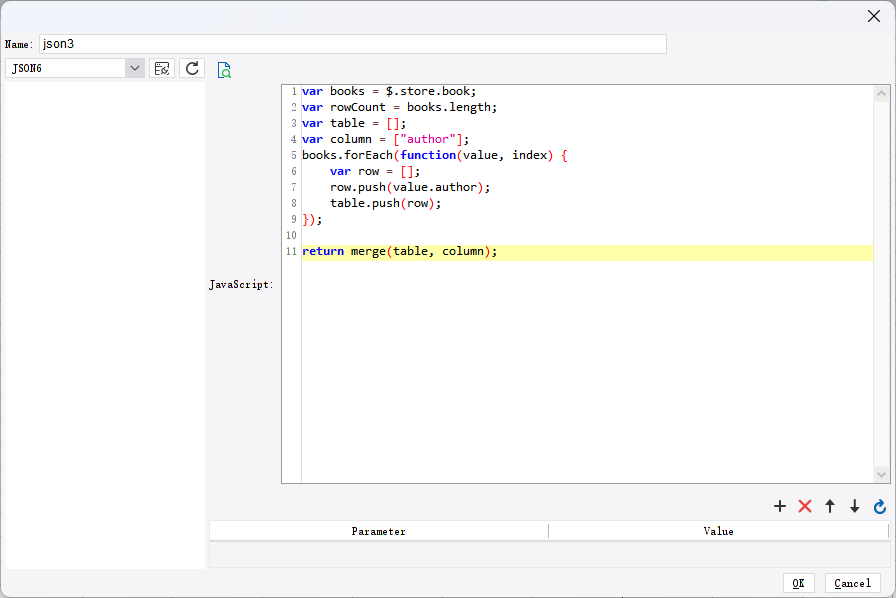Click the Value column header
The height and width of the screenshot is (598, 896).
[718, 531]
